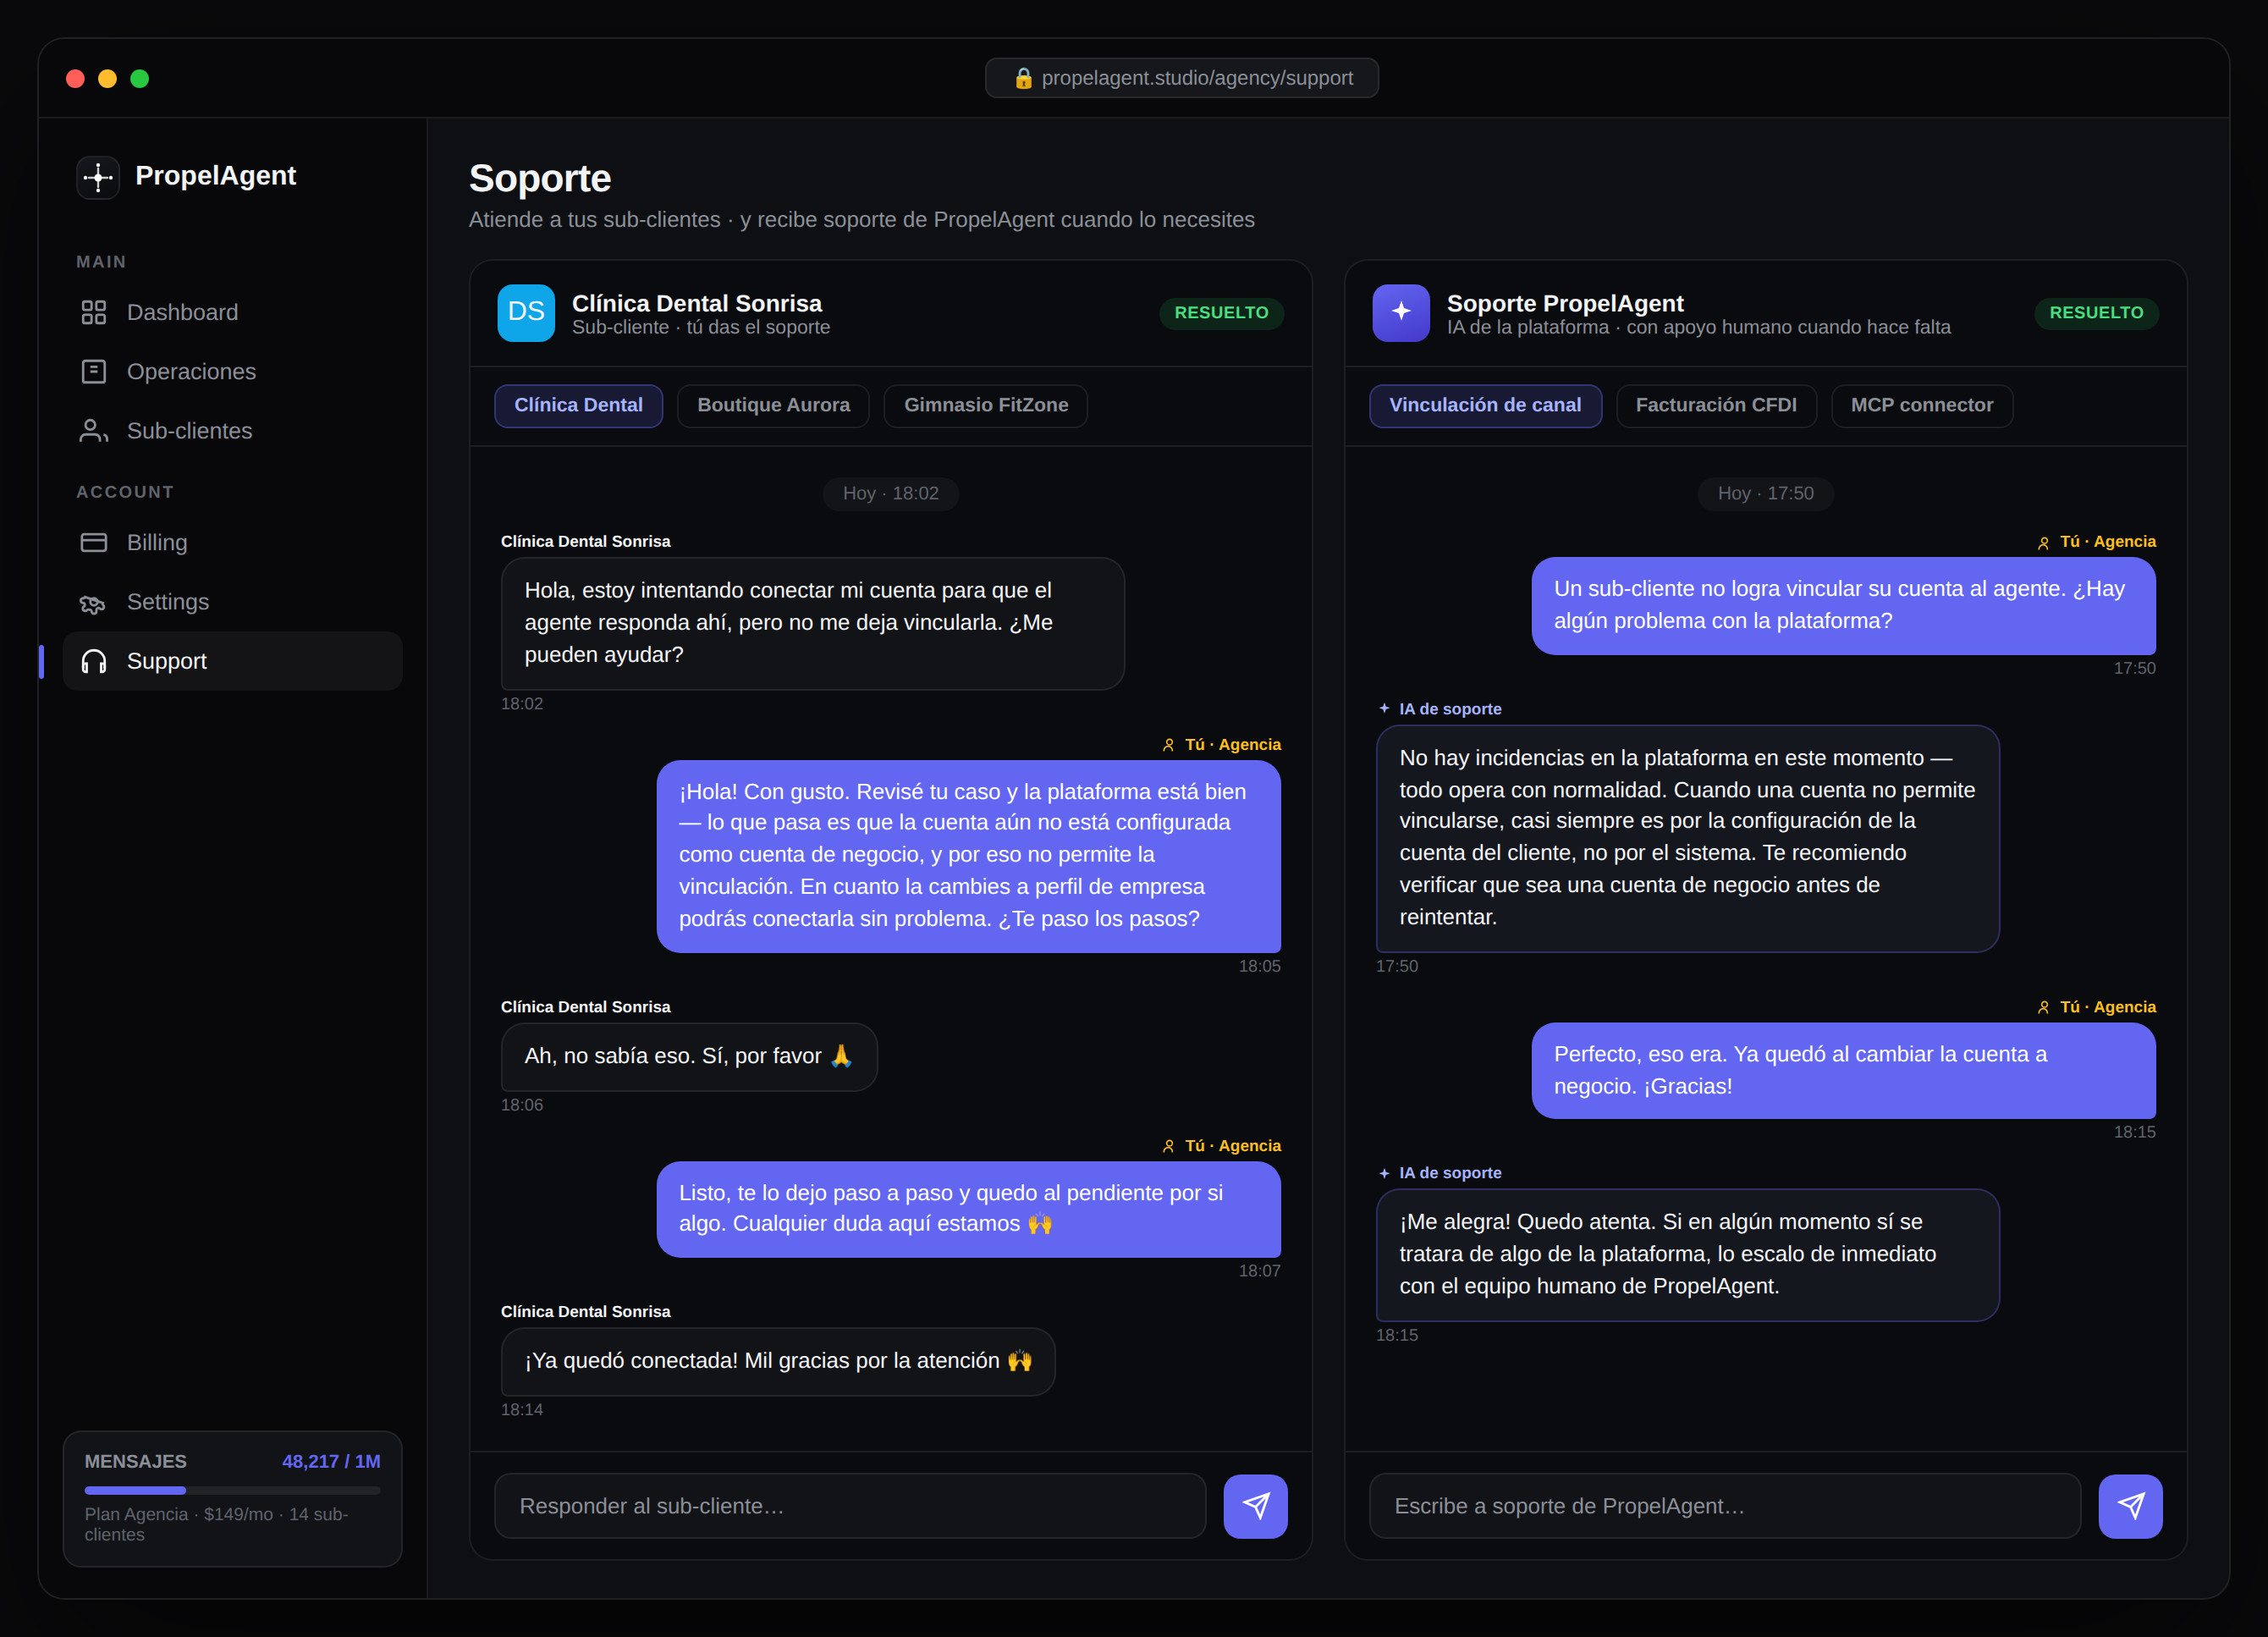Click the lock icon in address bar
The width and height of the screenshot is (2268, 1637).
[1023, 78]
